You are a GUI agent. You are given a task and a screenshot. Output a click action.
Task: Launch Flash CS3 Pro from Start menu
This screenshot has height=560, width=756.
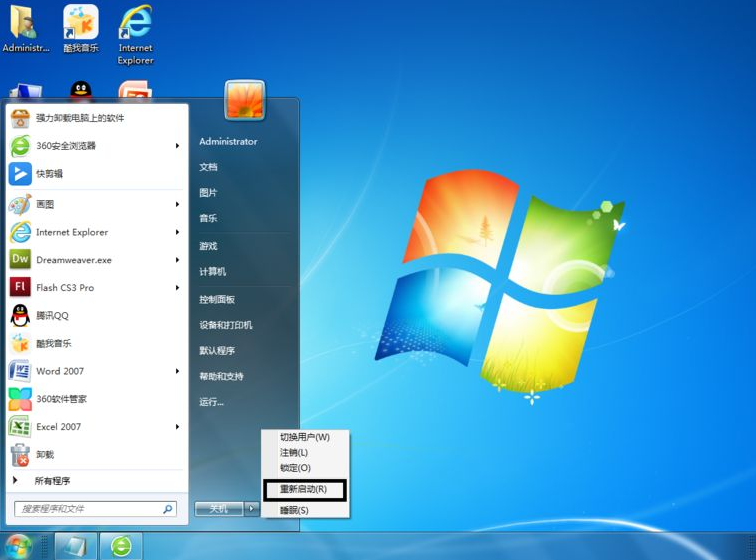click(20, 287)
